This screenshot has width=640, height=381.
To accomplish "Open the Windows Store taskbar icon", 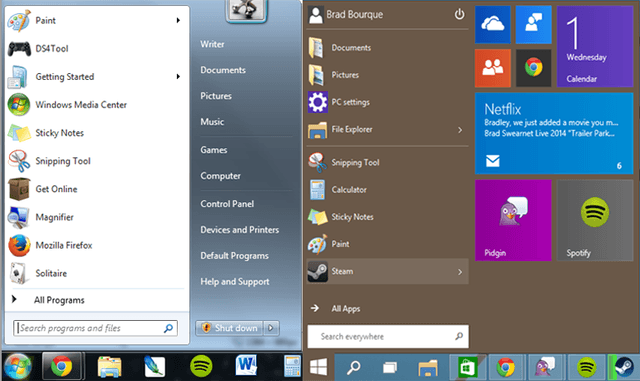I will [467, 367].
